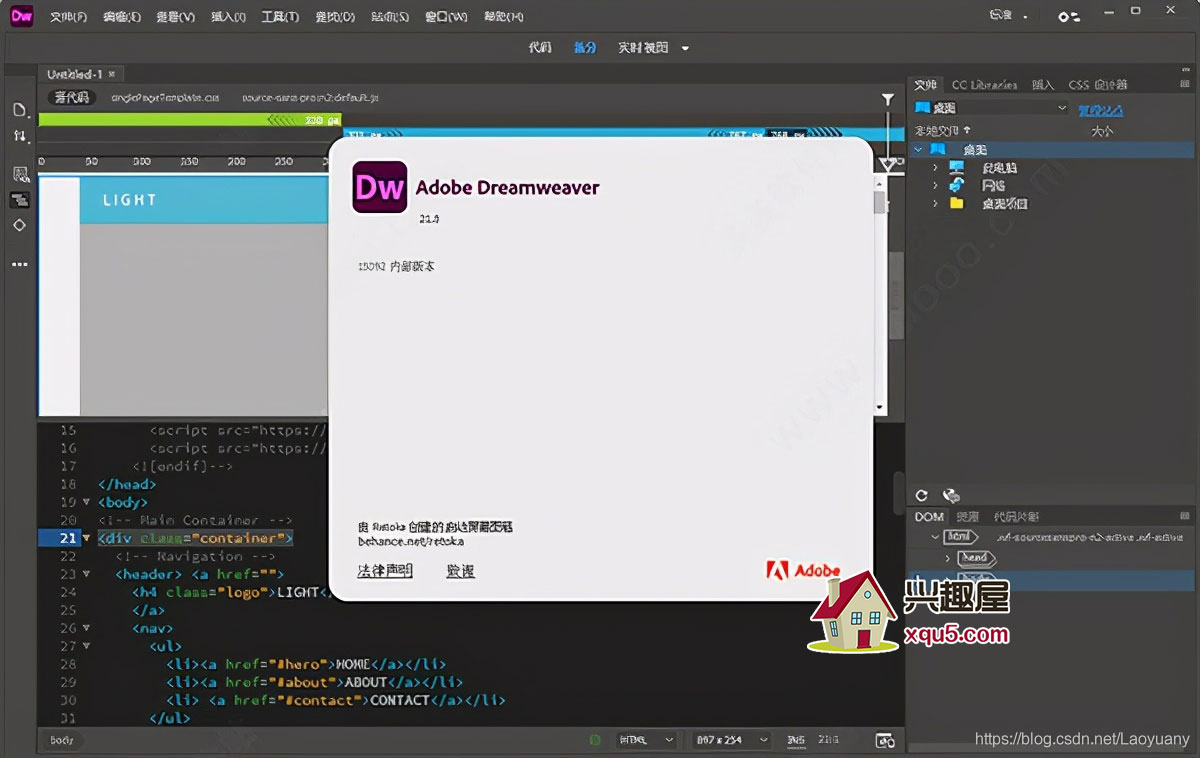Open the workspace switcher dropdown in title bar
Viewport: 1200px width, 758px height.
coord(1008,16)
